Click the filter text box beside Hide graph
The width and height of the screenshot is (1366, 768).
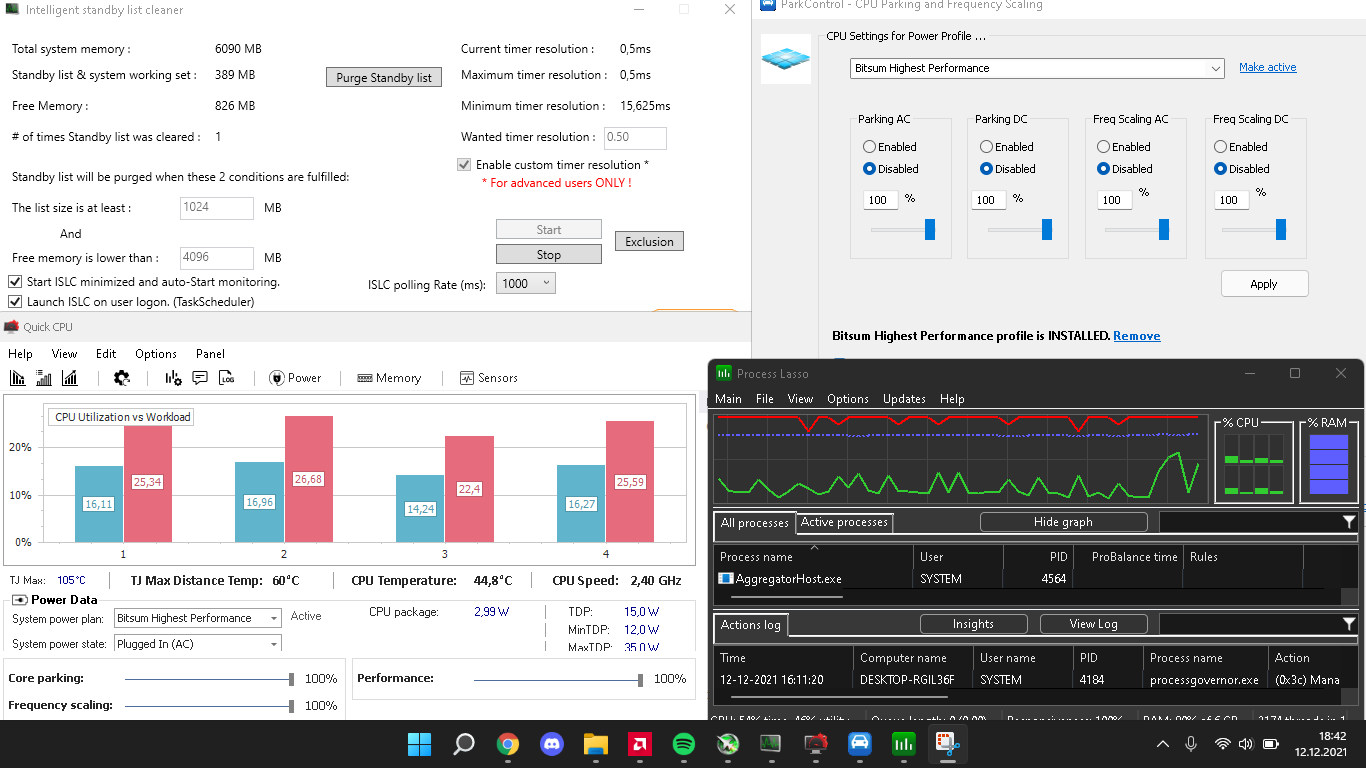coord(1248,522)
